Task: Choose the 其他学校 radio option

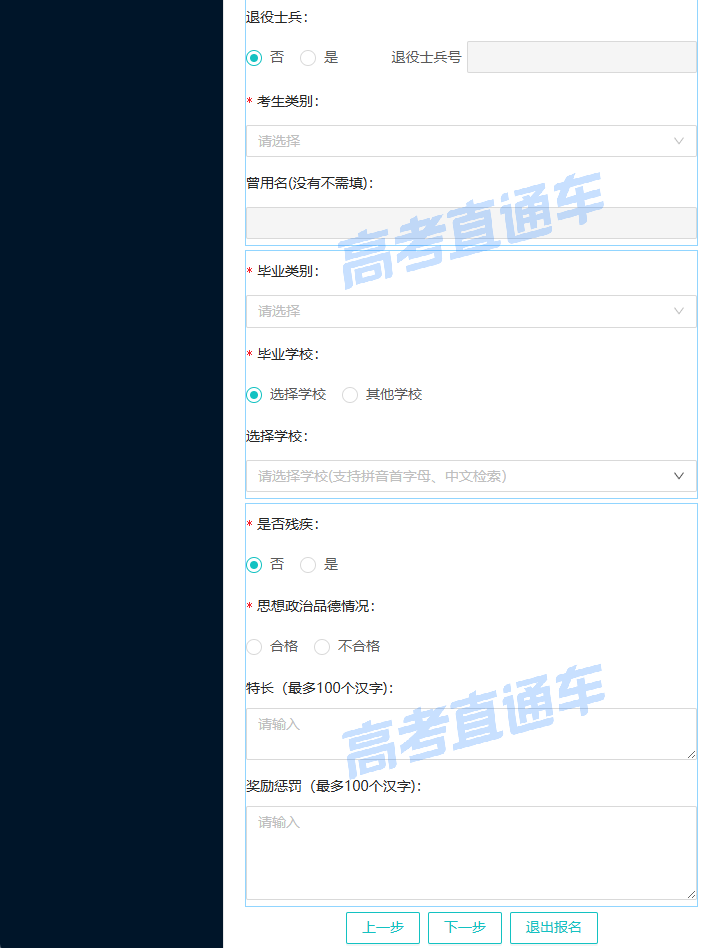Action: pyautogui.click(x=350, y=395)
